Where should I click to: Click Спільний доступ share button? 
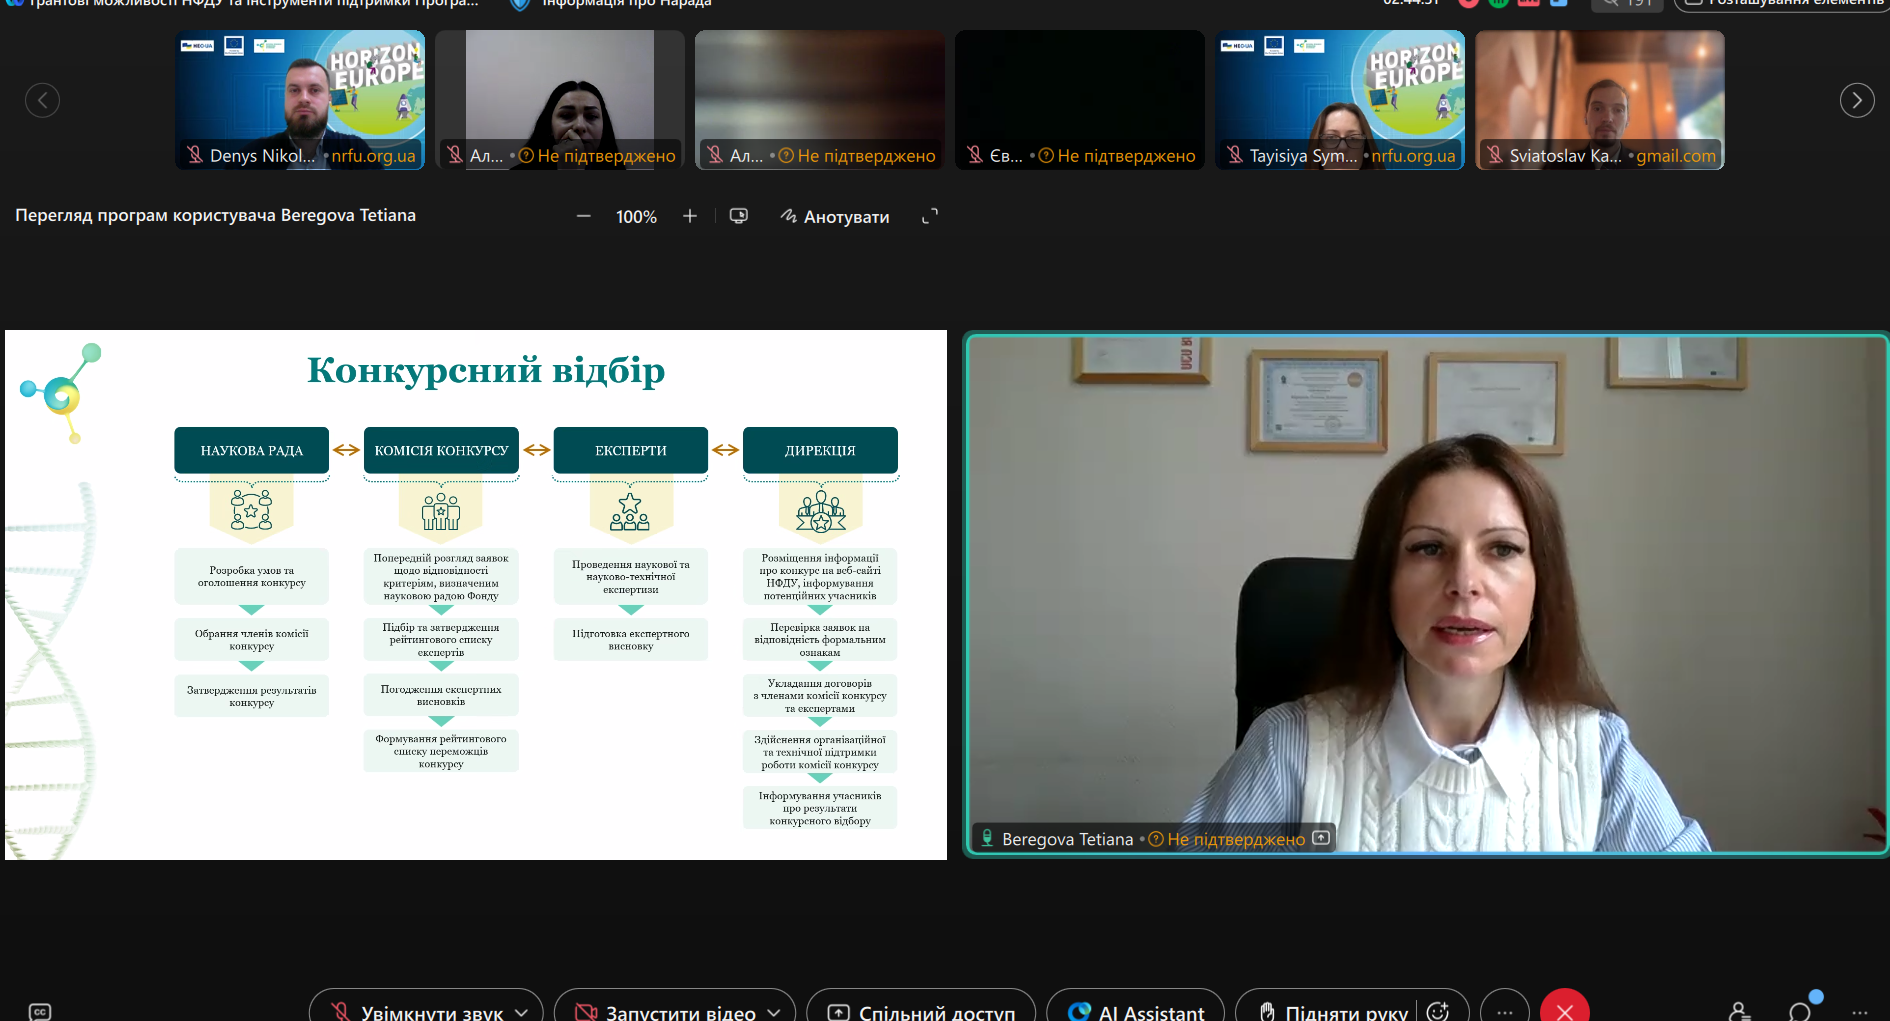click(x=921, y=1011)
